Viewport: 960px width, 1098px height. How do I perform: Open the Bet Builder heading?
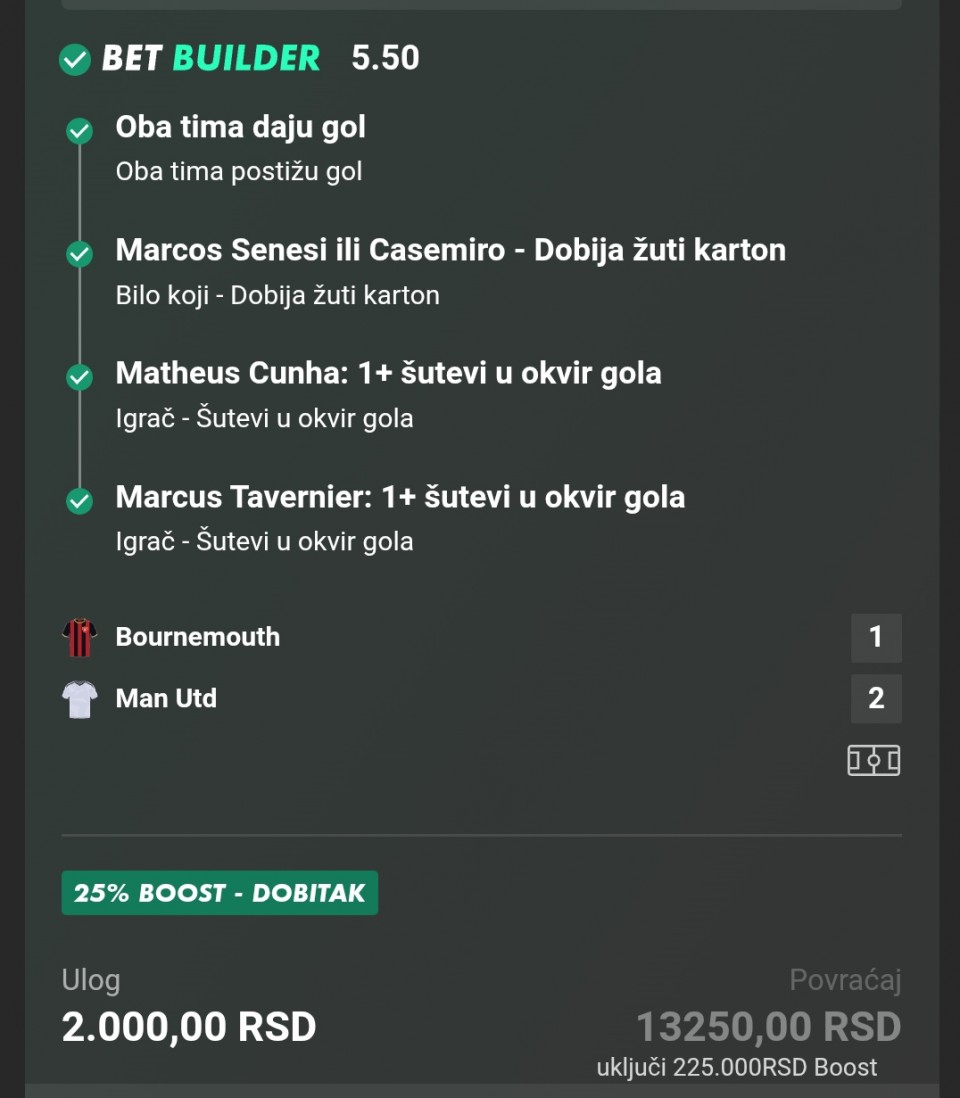[211, 58]
